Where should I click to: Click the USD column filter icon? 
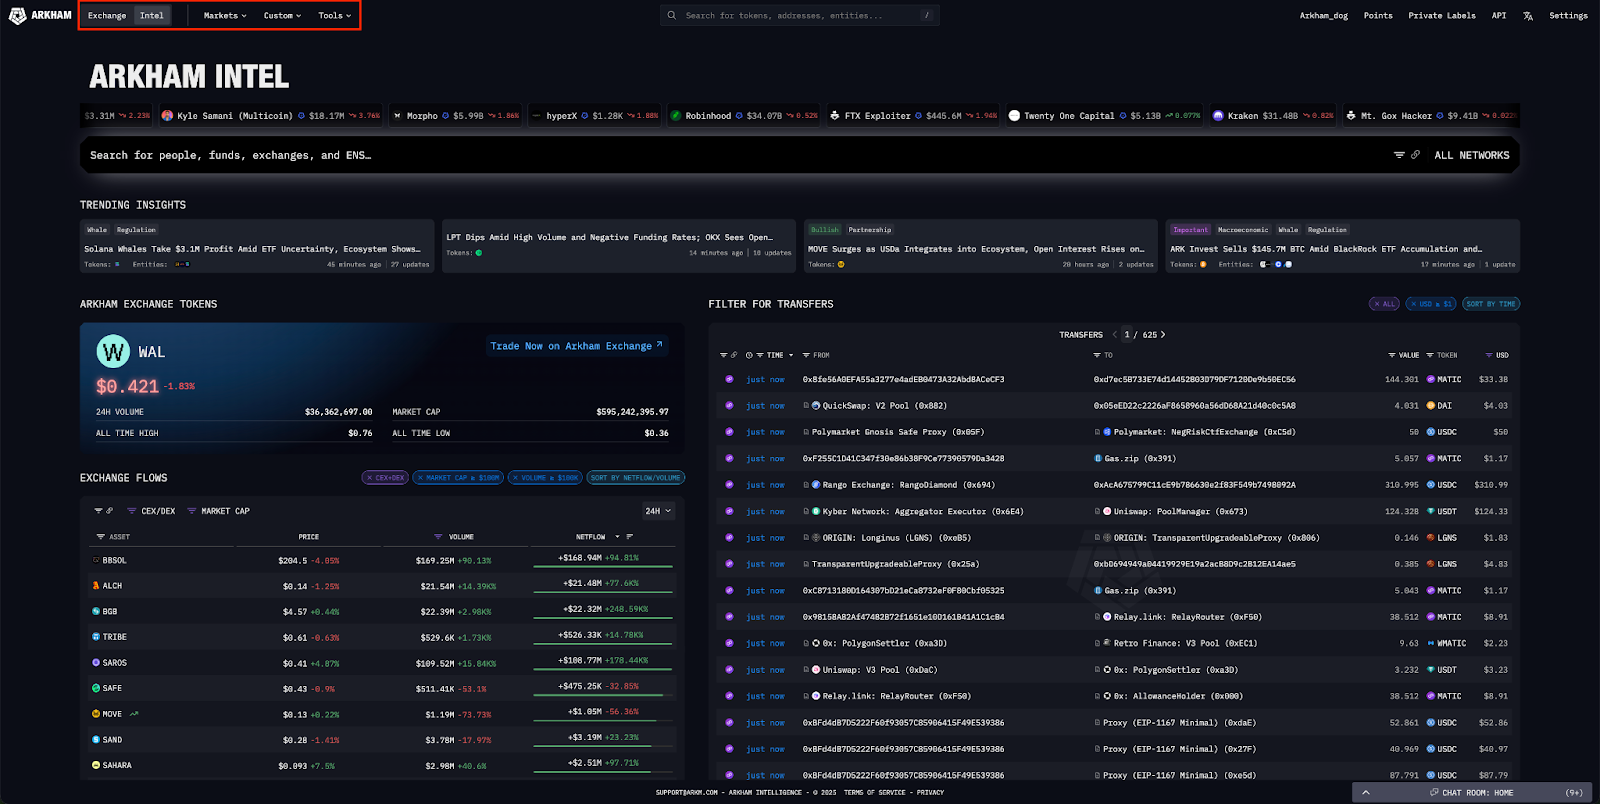(1489, 355)
